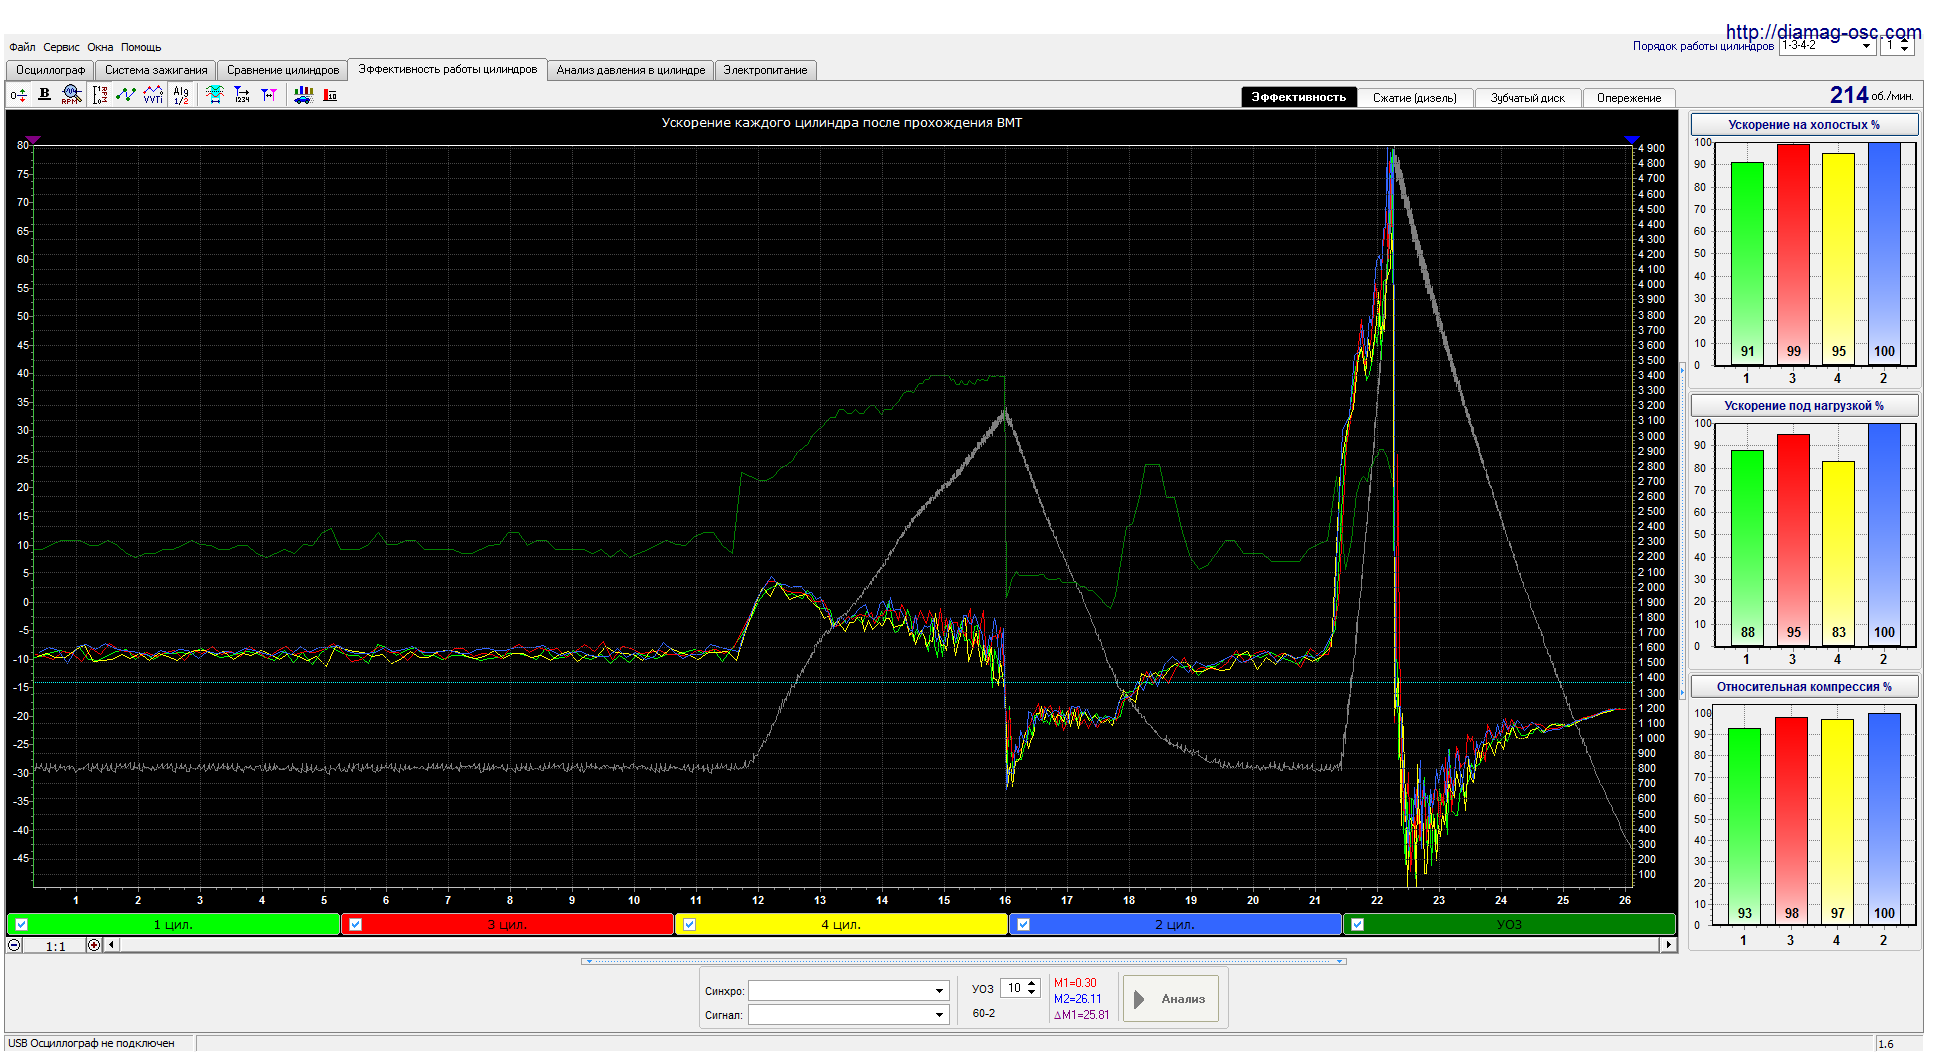Click the 1:1 zoom ratio label
The width and height of the screenshot is (1936, 1056).
(56, 946)
